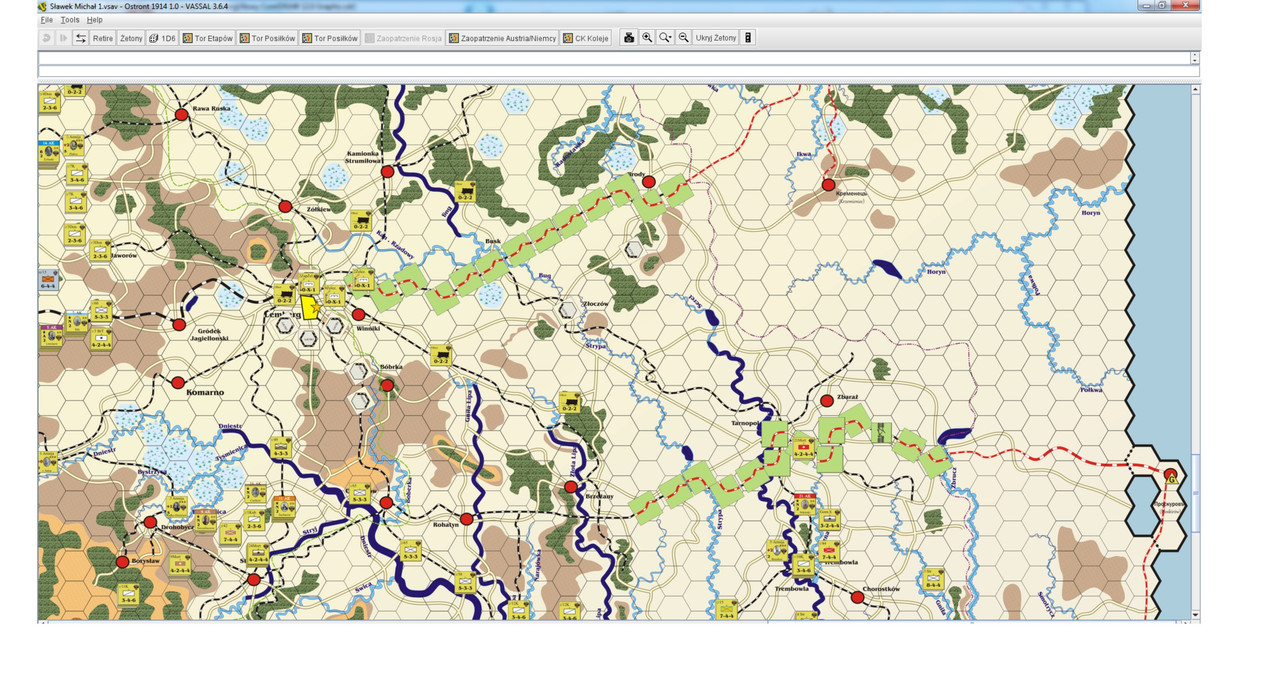Open the Tools menu

click(70, 20)
